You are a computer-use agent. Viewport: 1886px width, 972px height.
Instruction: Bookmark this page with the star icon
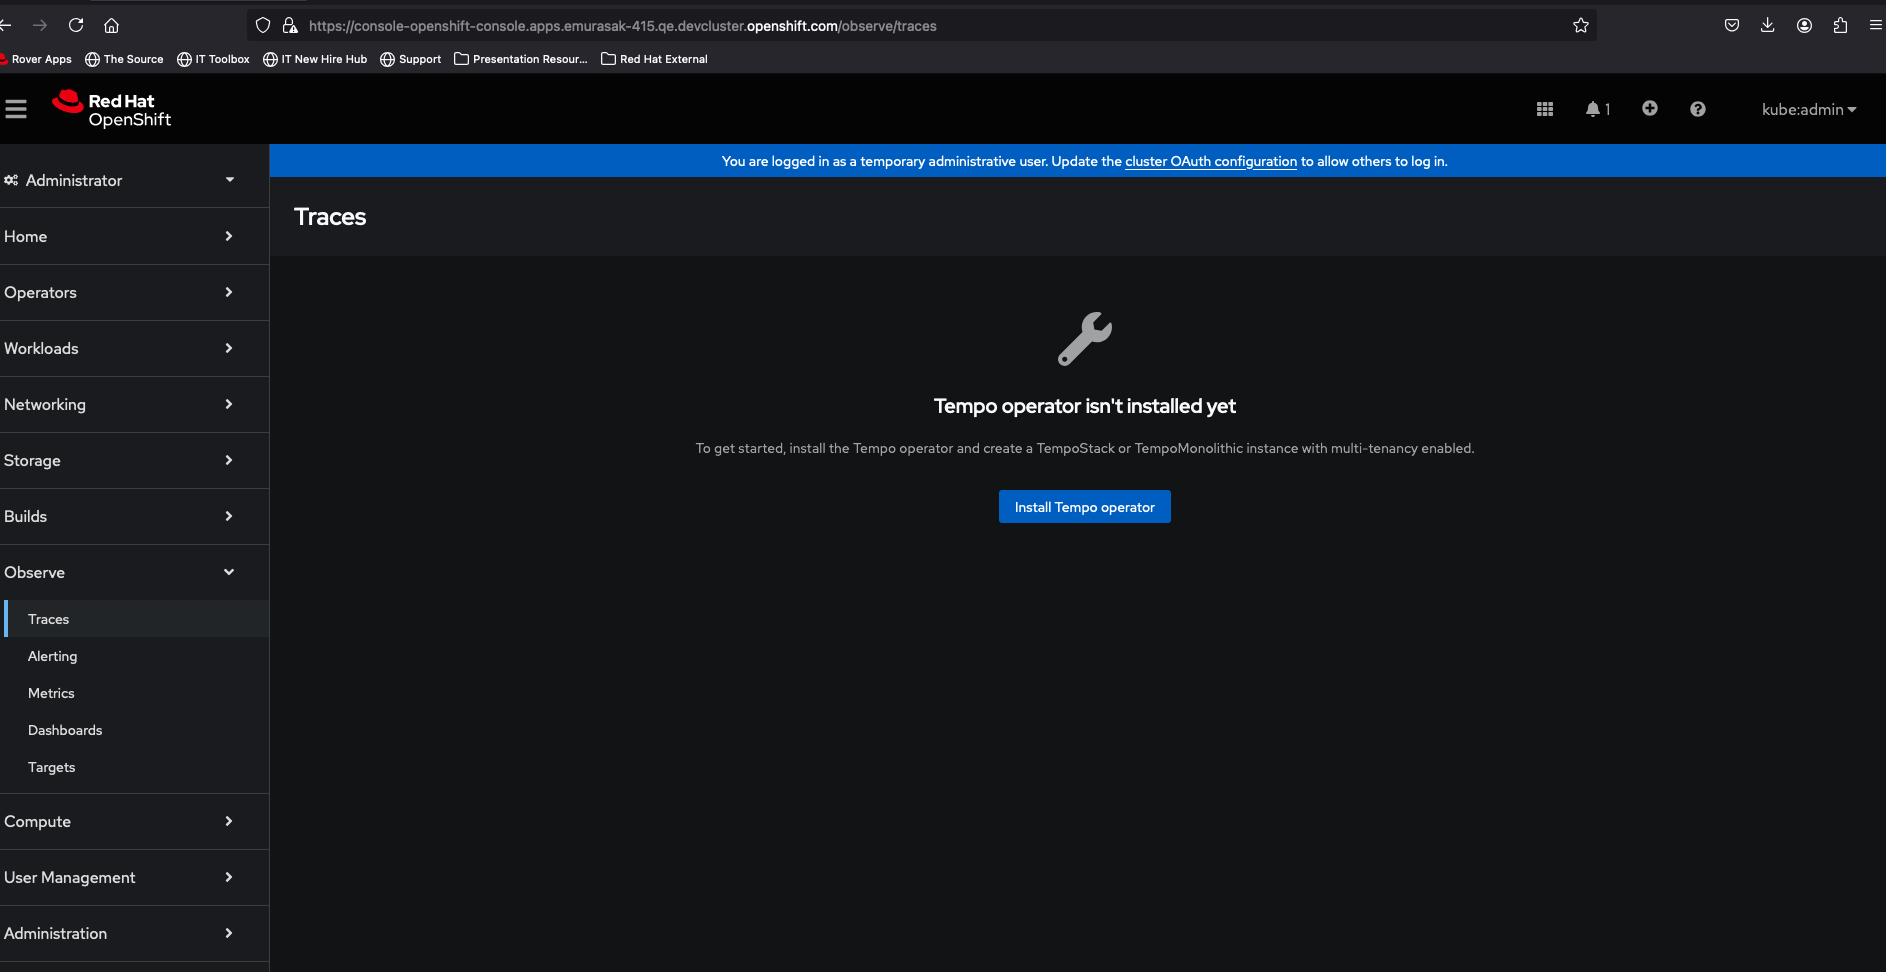click(1581, 25)
